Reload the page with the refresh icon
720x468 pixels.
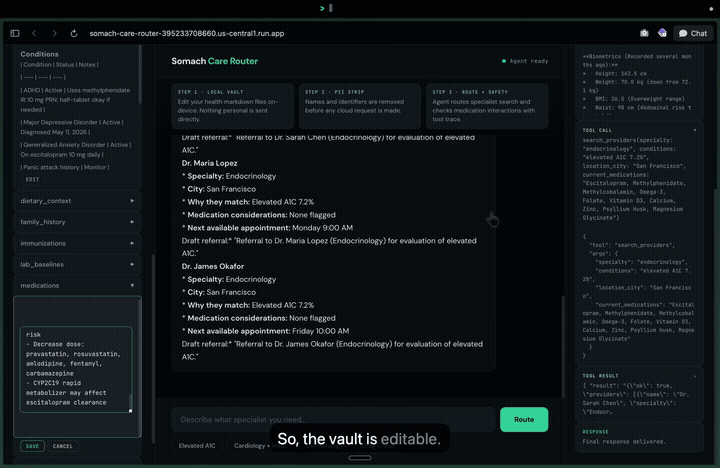pos(73,33)
